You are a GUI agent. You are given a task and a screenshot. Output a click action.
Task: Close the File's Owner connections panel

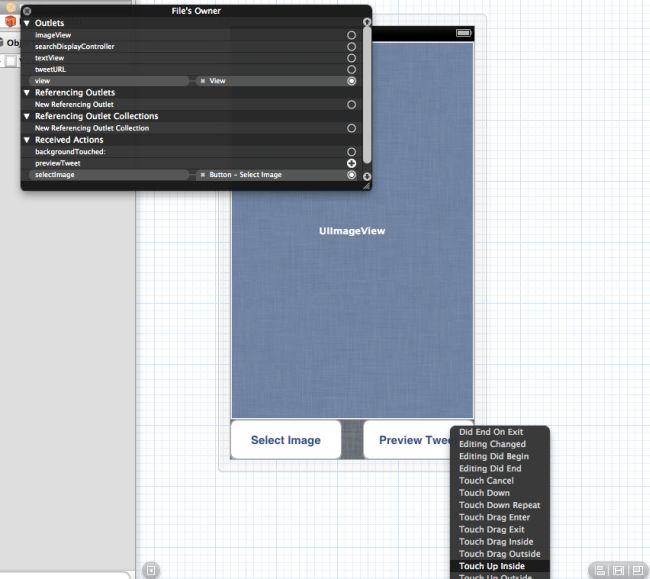coord(27,11)
